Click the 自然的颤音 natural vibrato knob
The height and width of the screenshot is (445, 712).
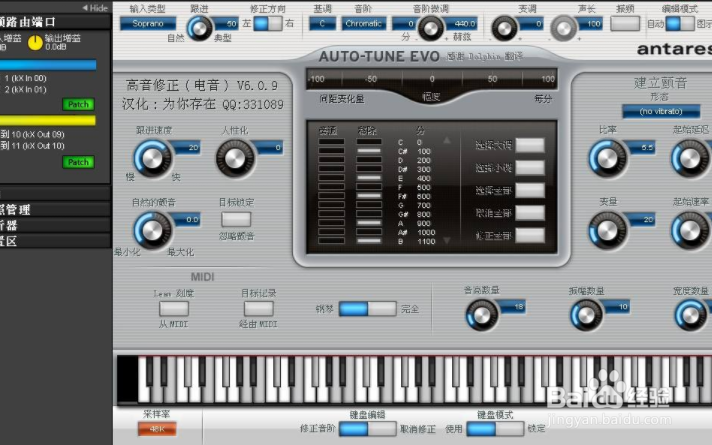153,230
